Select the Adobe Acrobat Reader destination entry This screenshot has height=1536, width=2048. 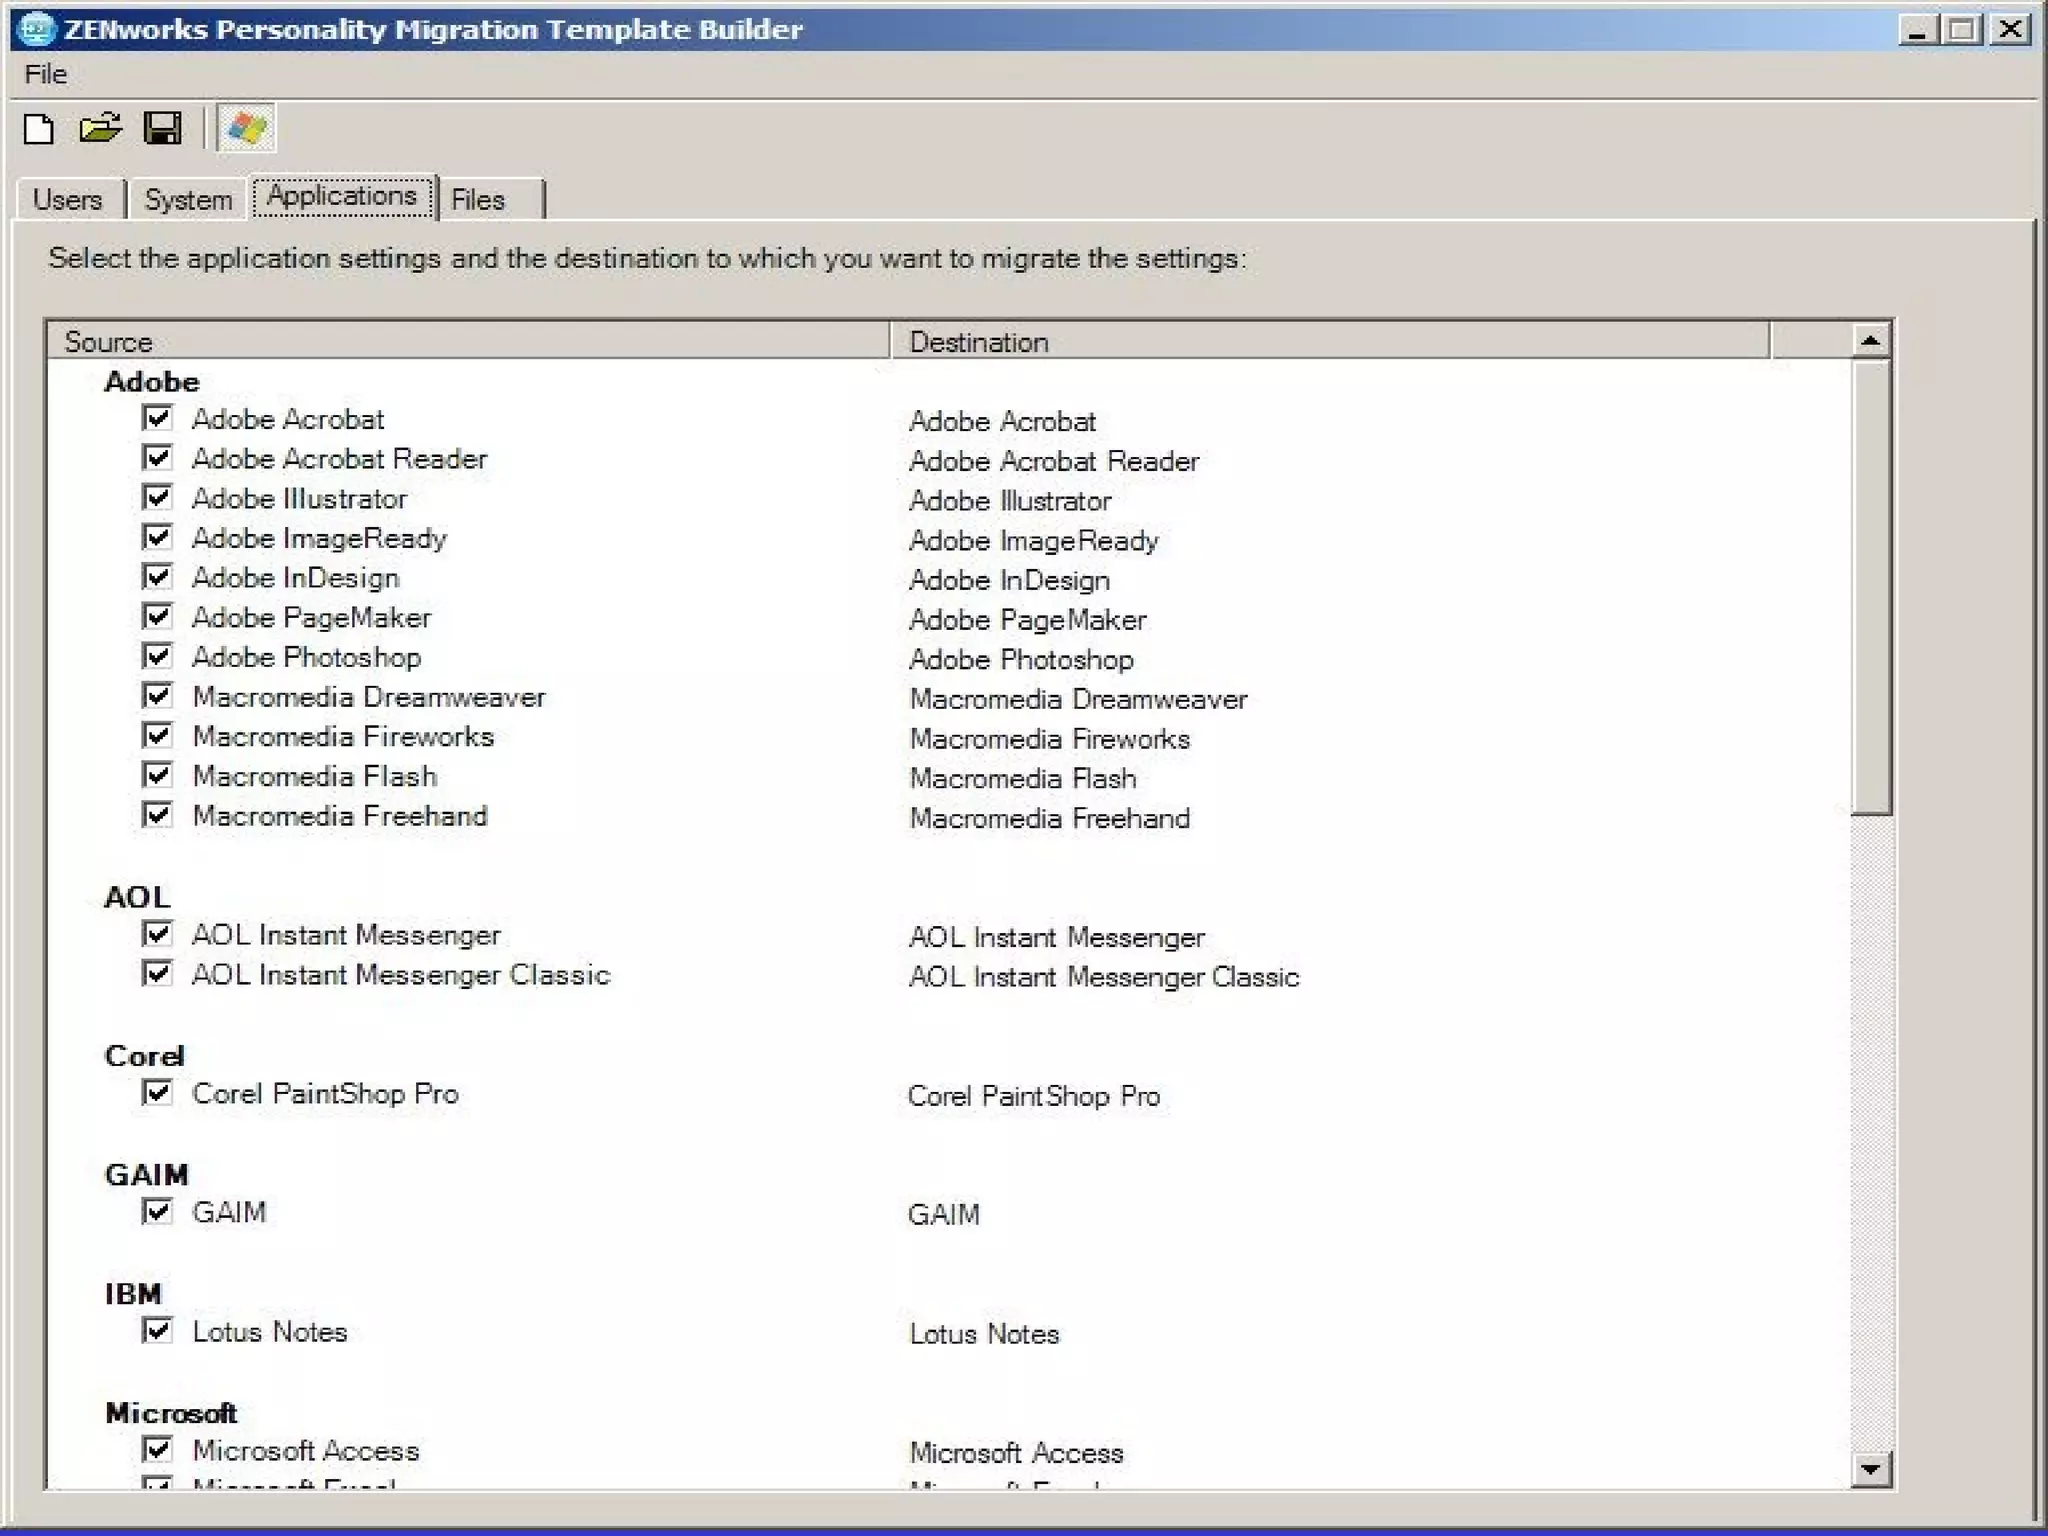click(1053, 461)
